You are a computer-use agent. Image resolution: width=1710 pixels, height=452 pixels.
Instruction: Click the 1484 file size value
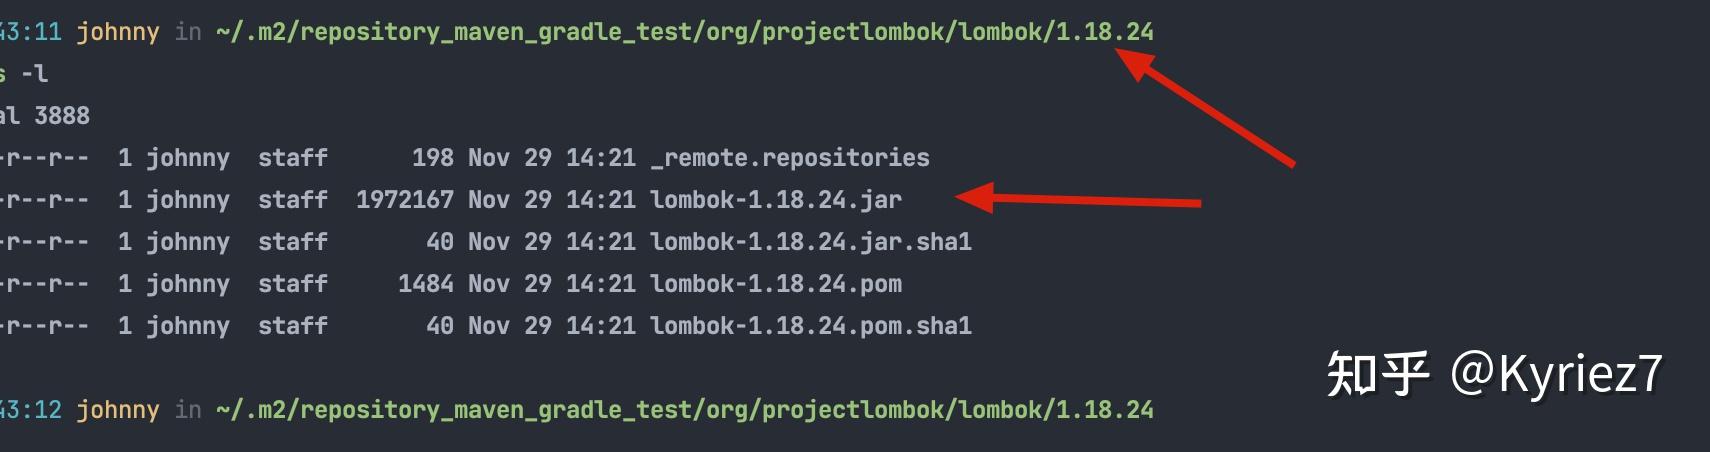[425, 284]
